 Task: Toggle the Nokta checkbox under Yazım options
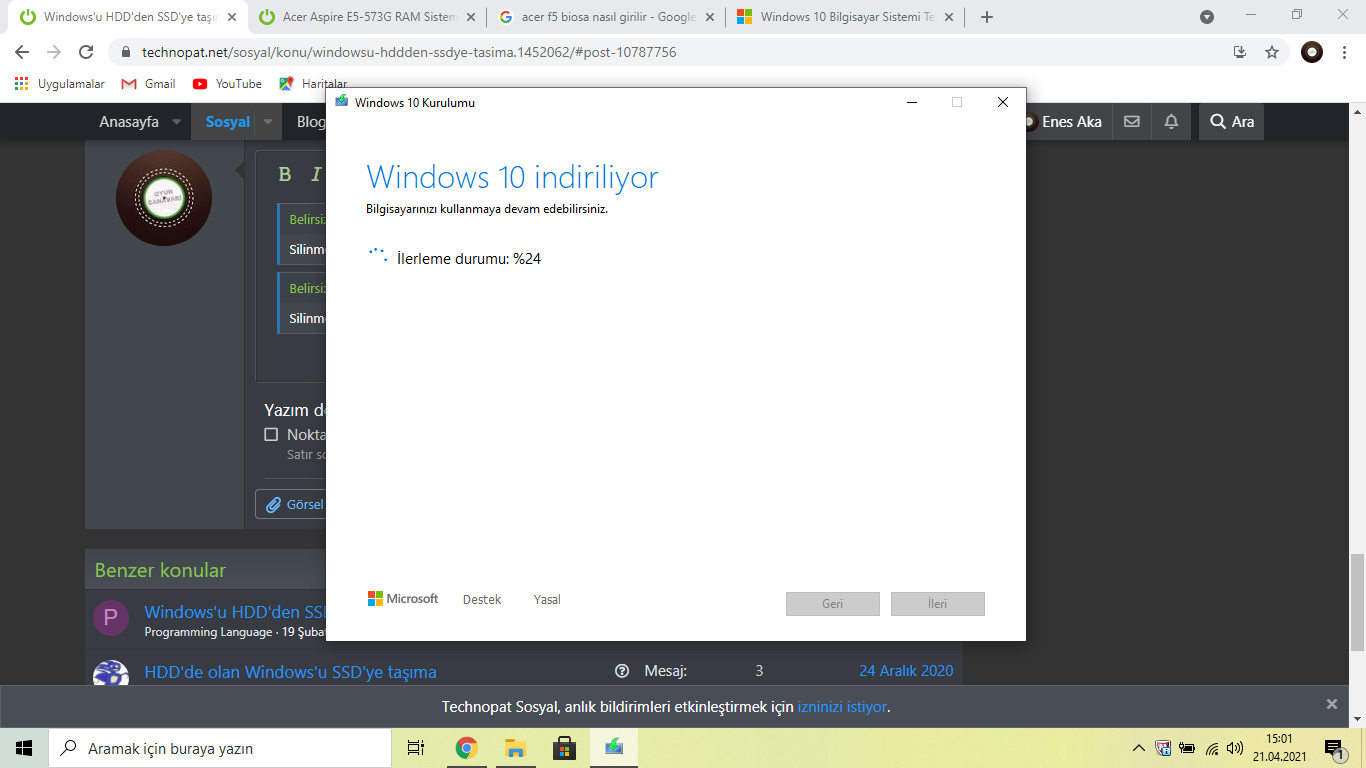coord(271,434)
